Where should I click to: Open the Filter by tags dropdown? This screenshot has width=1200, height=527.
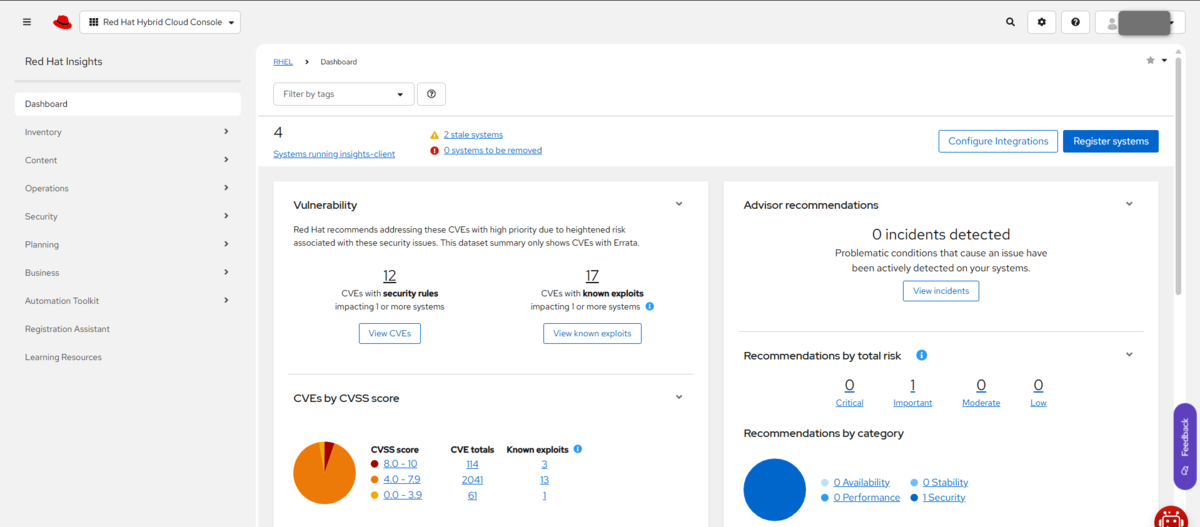pos(344,94)
